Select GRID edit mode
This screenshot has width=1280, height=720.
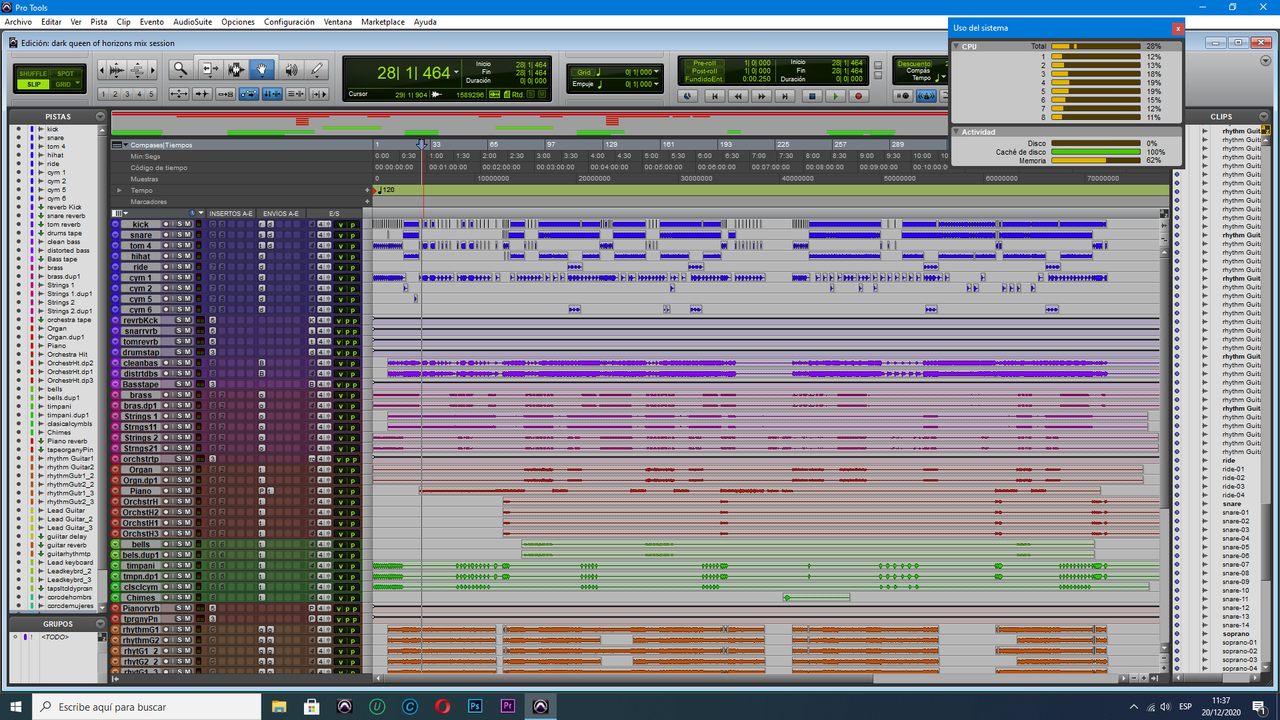tap(63, 84)
